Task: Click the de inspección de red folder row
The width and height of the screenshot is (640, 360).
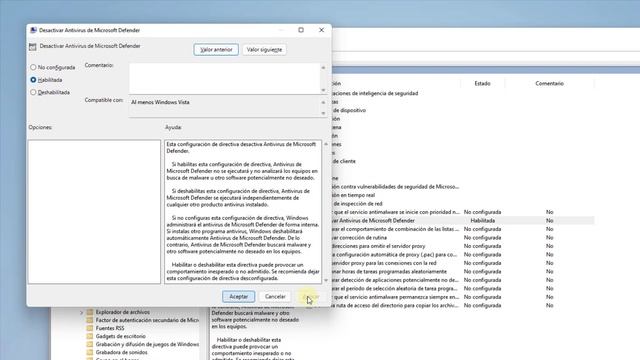Action: [358, 204]
